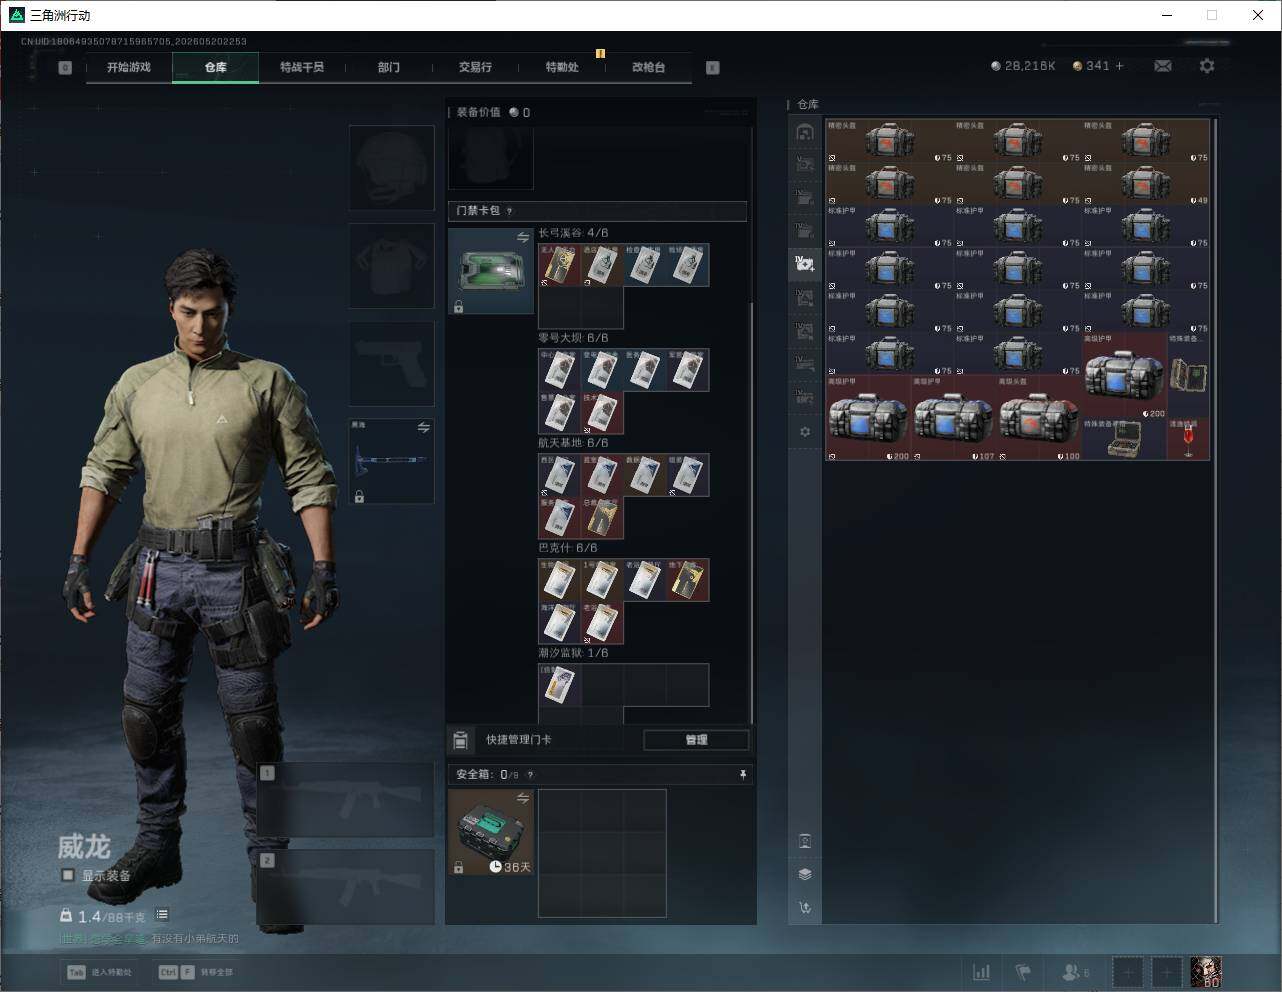This screenshot has width=1282, height=992.
Task: Select primary weapon slot 2
Action: pos(346,887)
